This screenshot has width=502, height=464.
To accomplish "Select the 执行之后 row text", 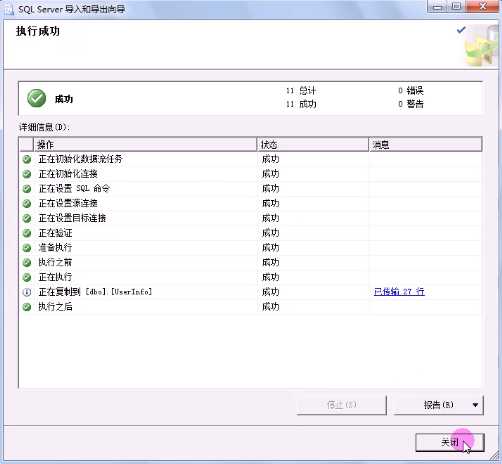I will tap(55, 306).
